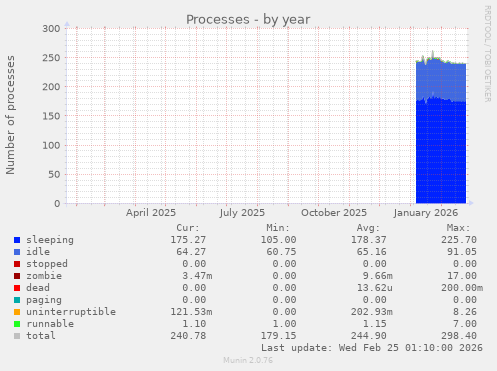Viewport: 497px width, 371px height.
Task: Click the sleeping average value 178.37
Action: [369, 240]
